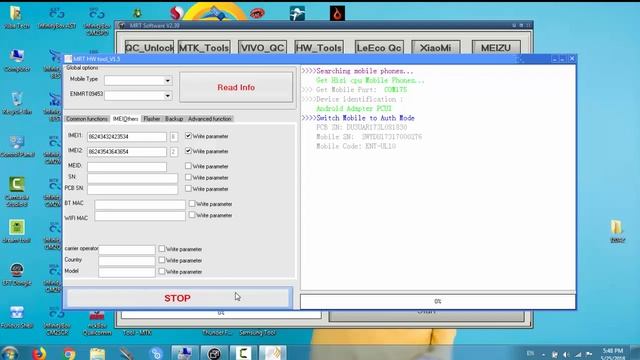Open the Control Panel desktop icon
The height and width of the screenshot is (360, 640).
pos(17,146)
